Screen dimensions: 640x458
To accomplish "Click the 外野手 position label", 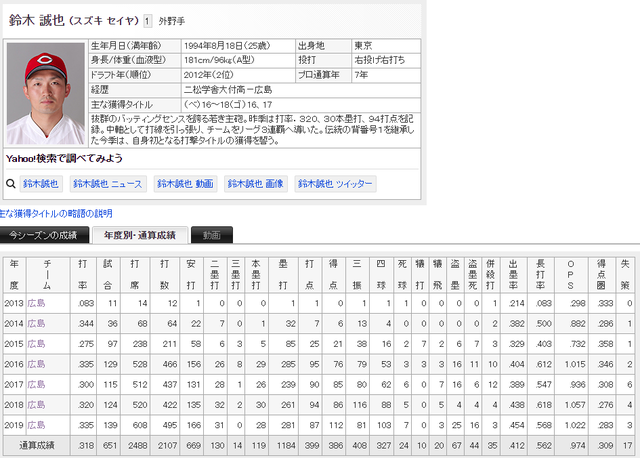I will [x=172, y=21].
